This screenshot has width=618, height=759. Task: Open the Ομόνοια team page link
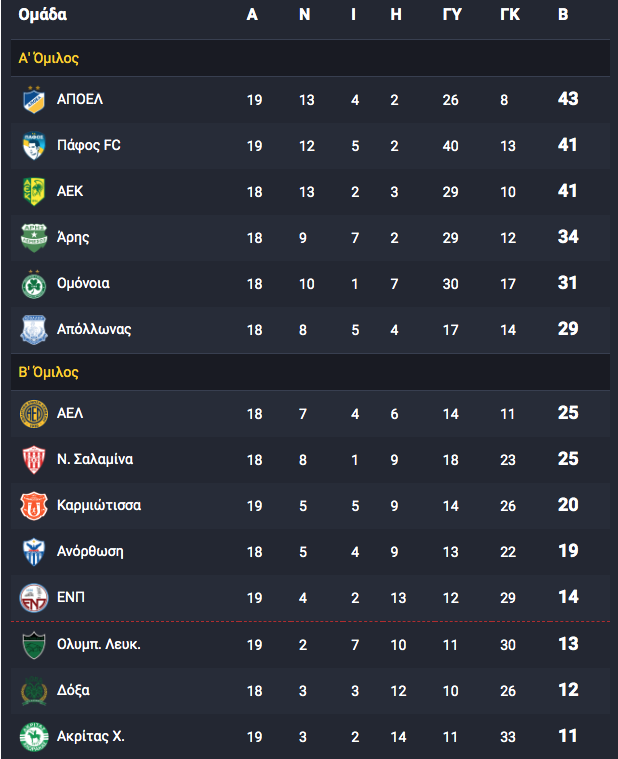(x=83, y=283)
